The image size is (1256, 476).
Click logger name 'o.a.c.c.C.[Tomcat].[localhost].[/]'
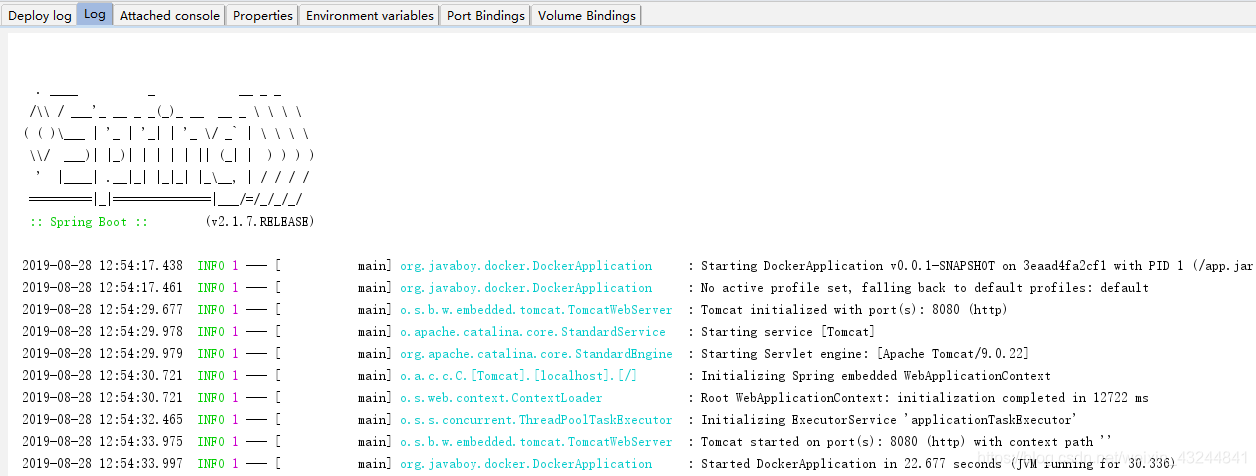click(518, 376)
